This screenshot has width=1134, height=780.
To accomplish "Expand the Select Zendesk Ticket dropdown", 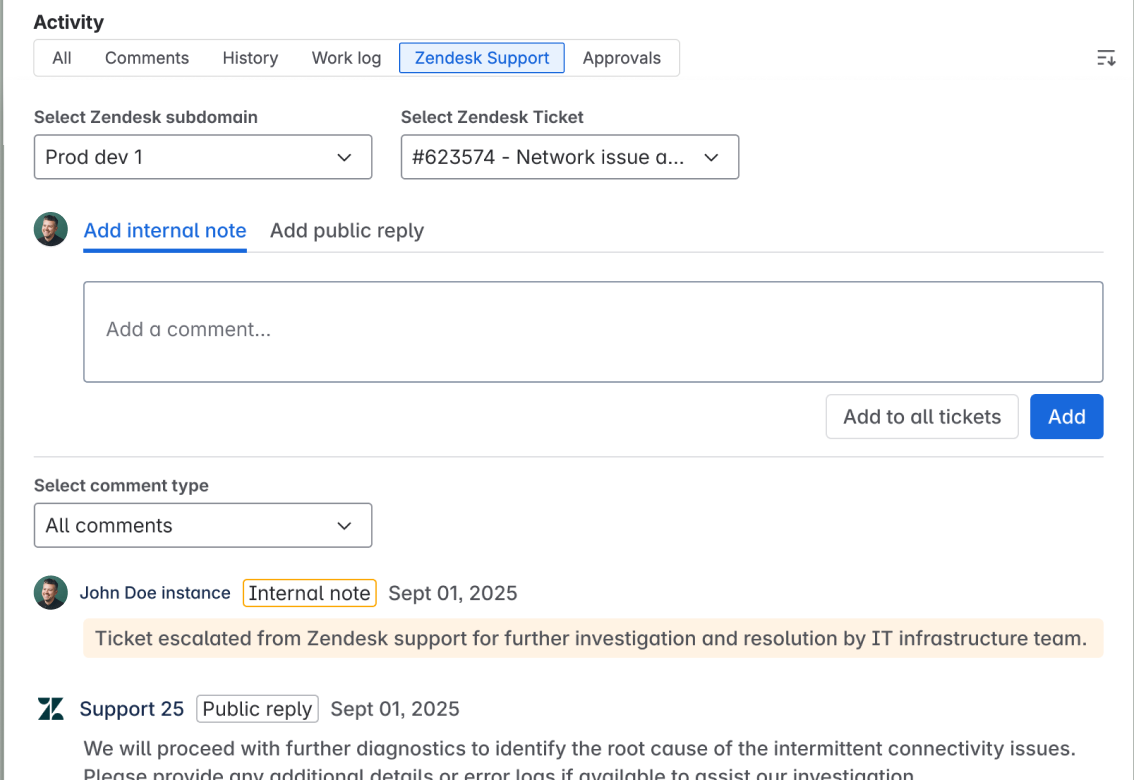I will (x=569, y=157).
